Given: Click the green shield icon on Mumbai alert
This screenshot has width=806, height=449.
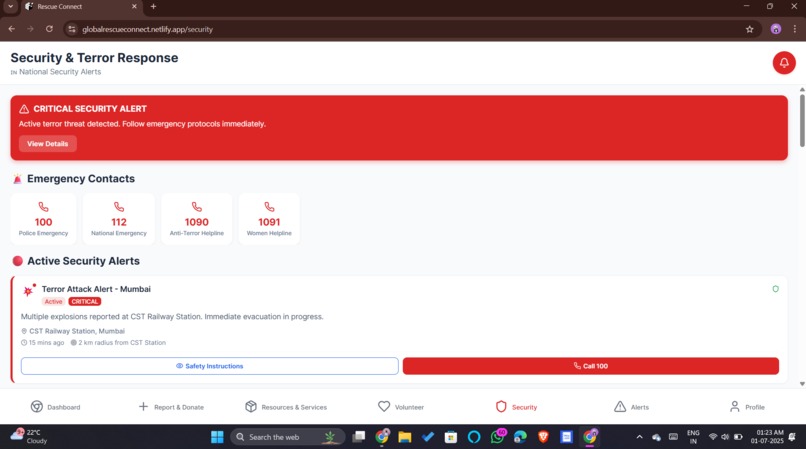Looking at the screenshot, I should tap(775, 289).
